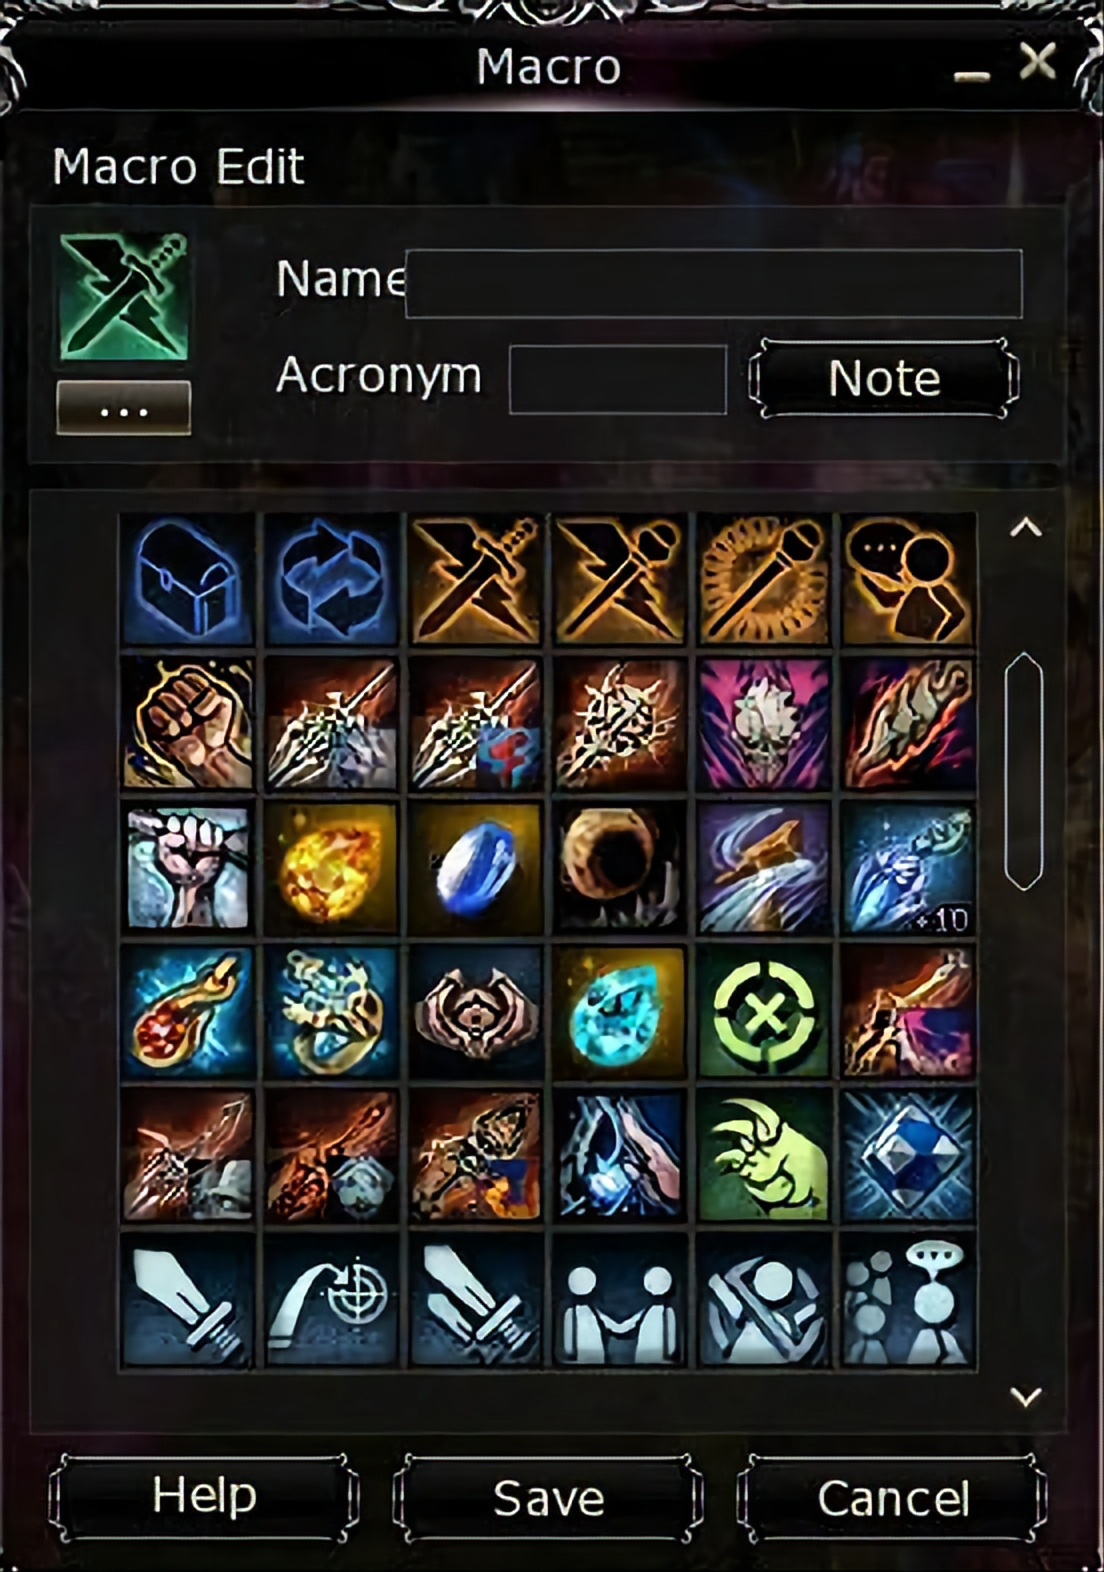This screenshot has height=1572, width=1104.
Task: Click the icon list scrollbar handle
Action: click(x=1024, y=771)
